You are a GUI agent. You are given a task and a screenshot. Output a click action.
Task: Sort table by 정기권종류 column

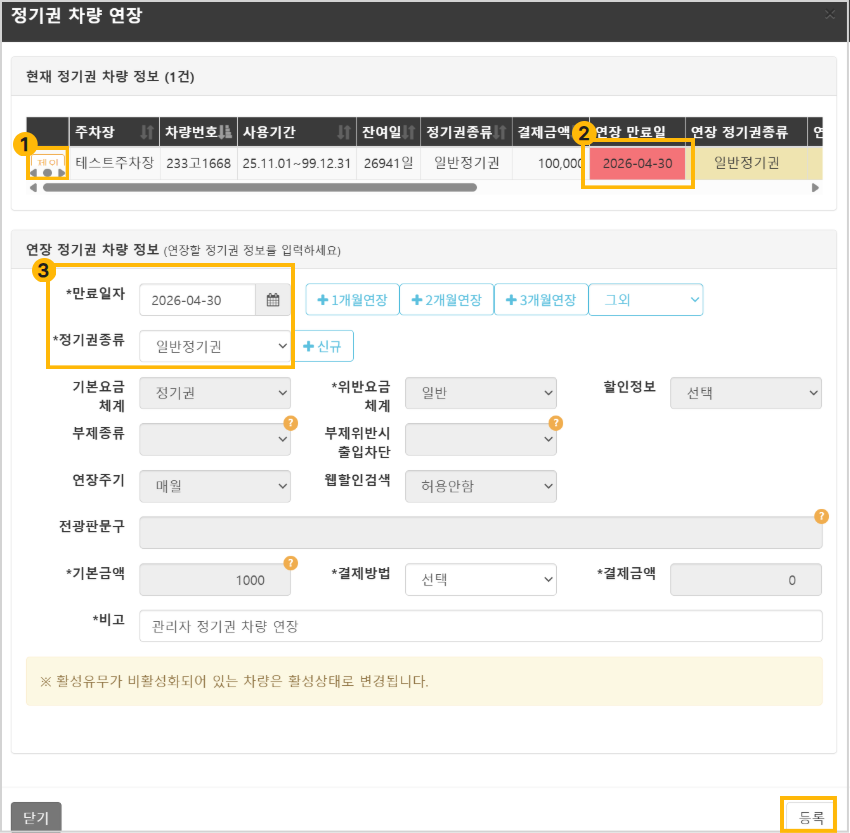pyautogui.click(x=500, y=132)
